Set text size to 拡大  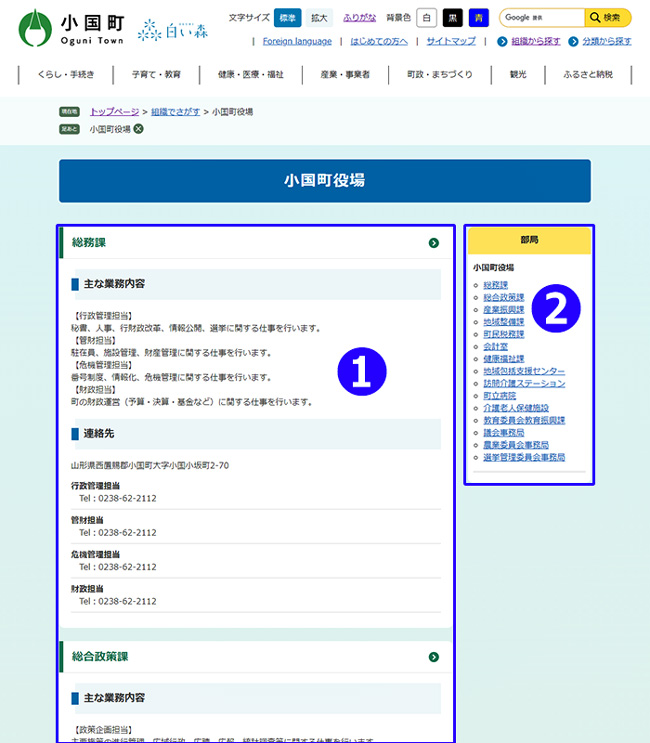coord(319,18)
